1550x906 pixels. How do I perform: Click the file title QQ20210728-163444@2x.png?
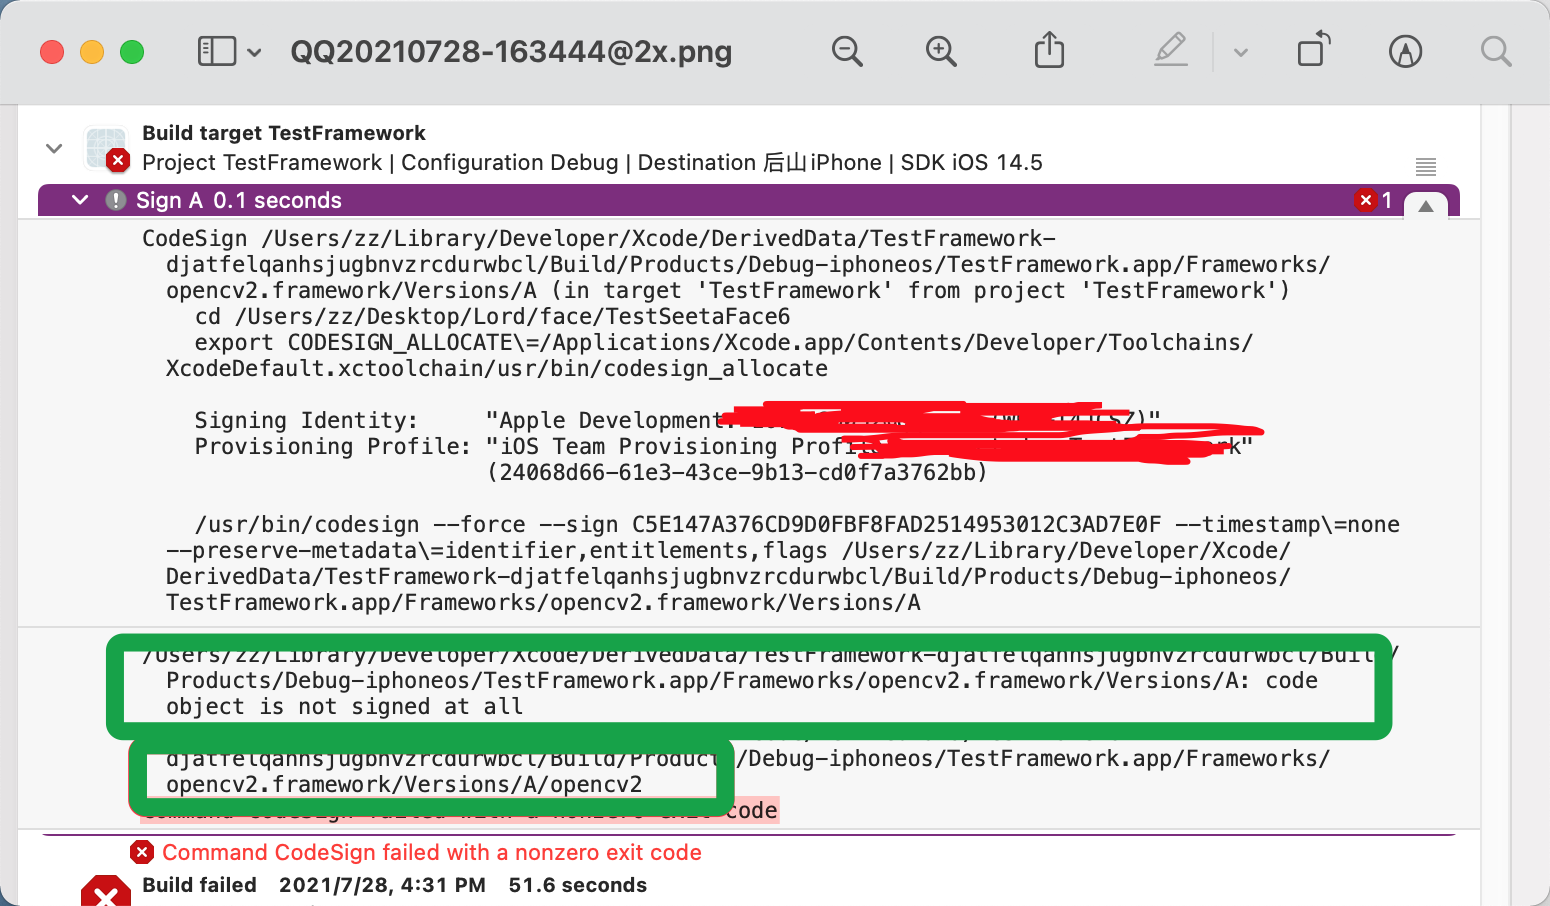pyautogui.click(x=511, y=52)
